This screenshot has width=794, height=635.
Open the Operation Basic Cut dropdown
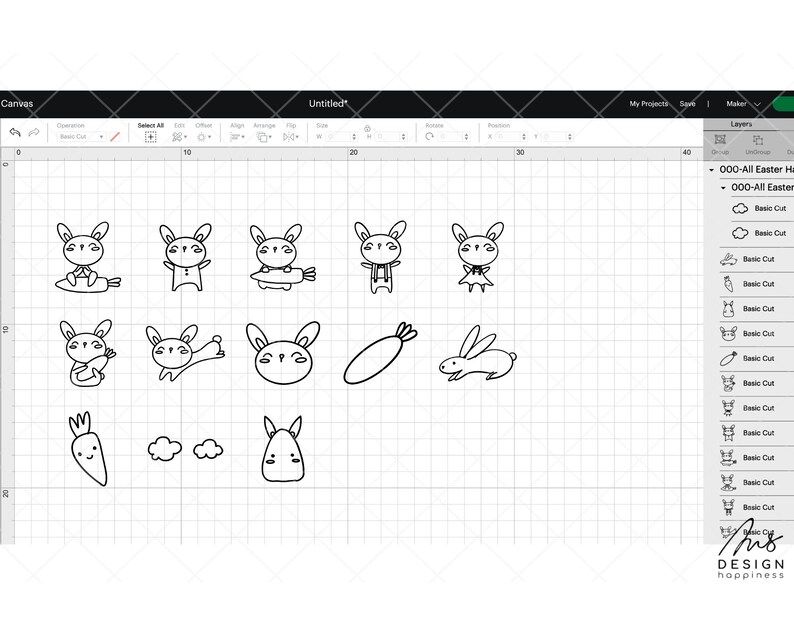coord(81,137)
